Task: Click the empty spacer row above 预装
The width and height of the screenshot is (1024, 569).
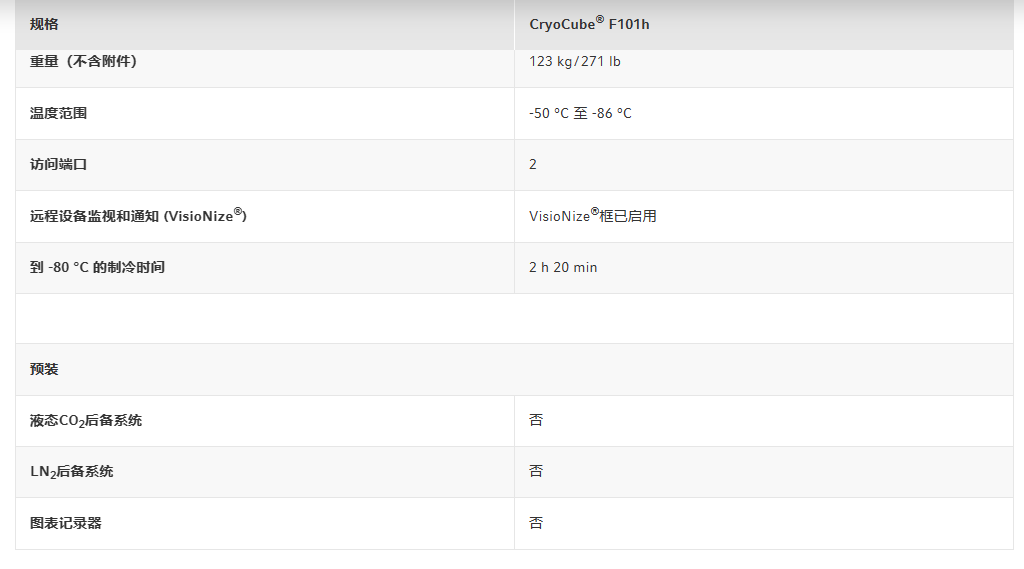Action: point(515,319)
